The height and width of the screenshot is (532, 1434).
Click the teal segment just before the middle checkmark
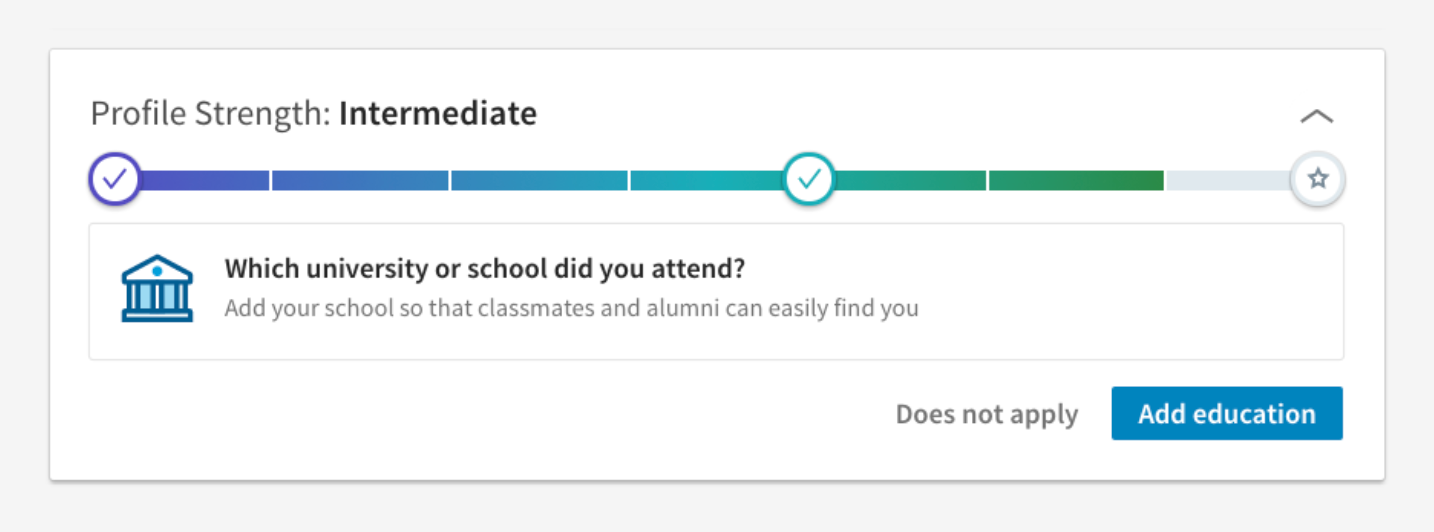pos(705,181)
